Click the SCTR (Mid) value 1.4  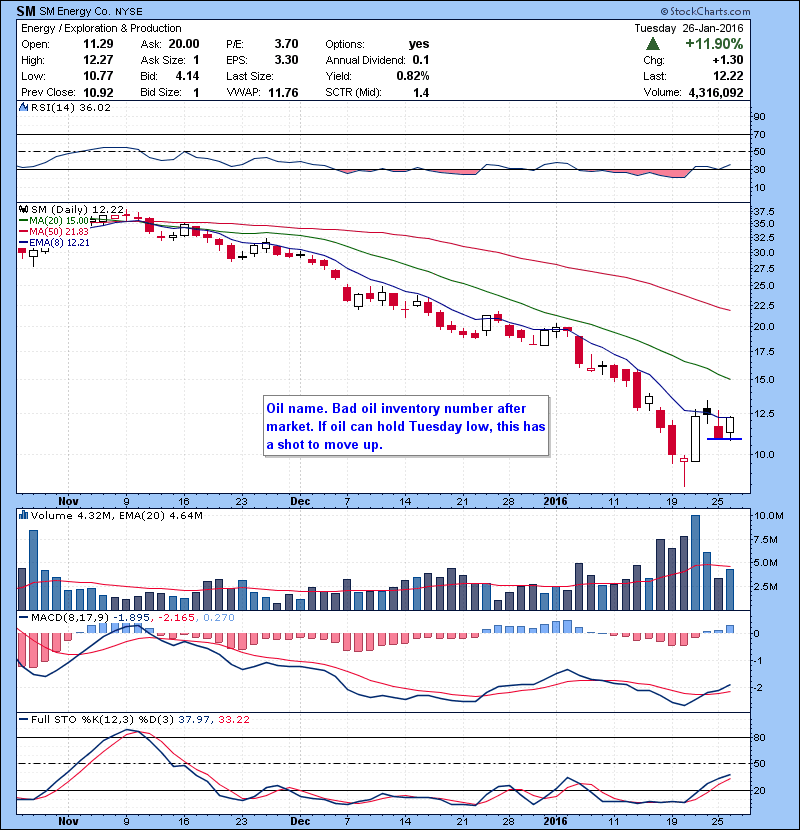click(x=421, y=93)
